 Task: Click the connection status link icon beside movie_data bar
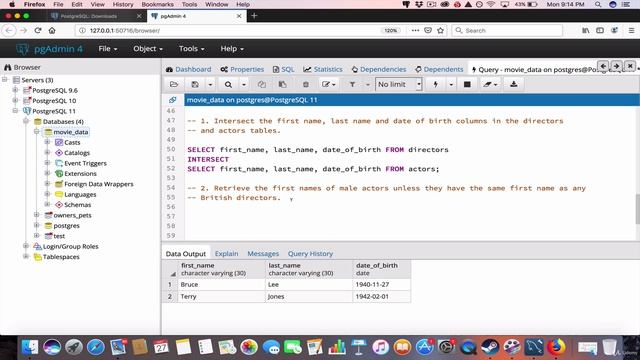[x=173, y=100]
